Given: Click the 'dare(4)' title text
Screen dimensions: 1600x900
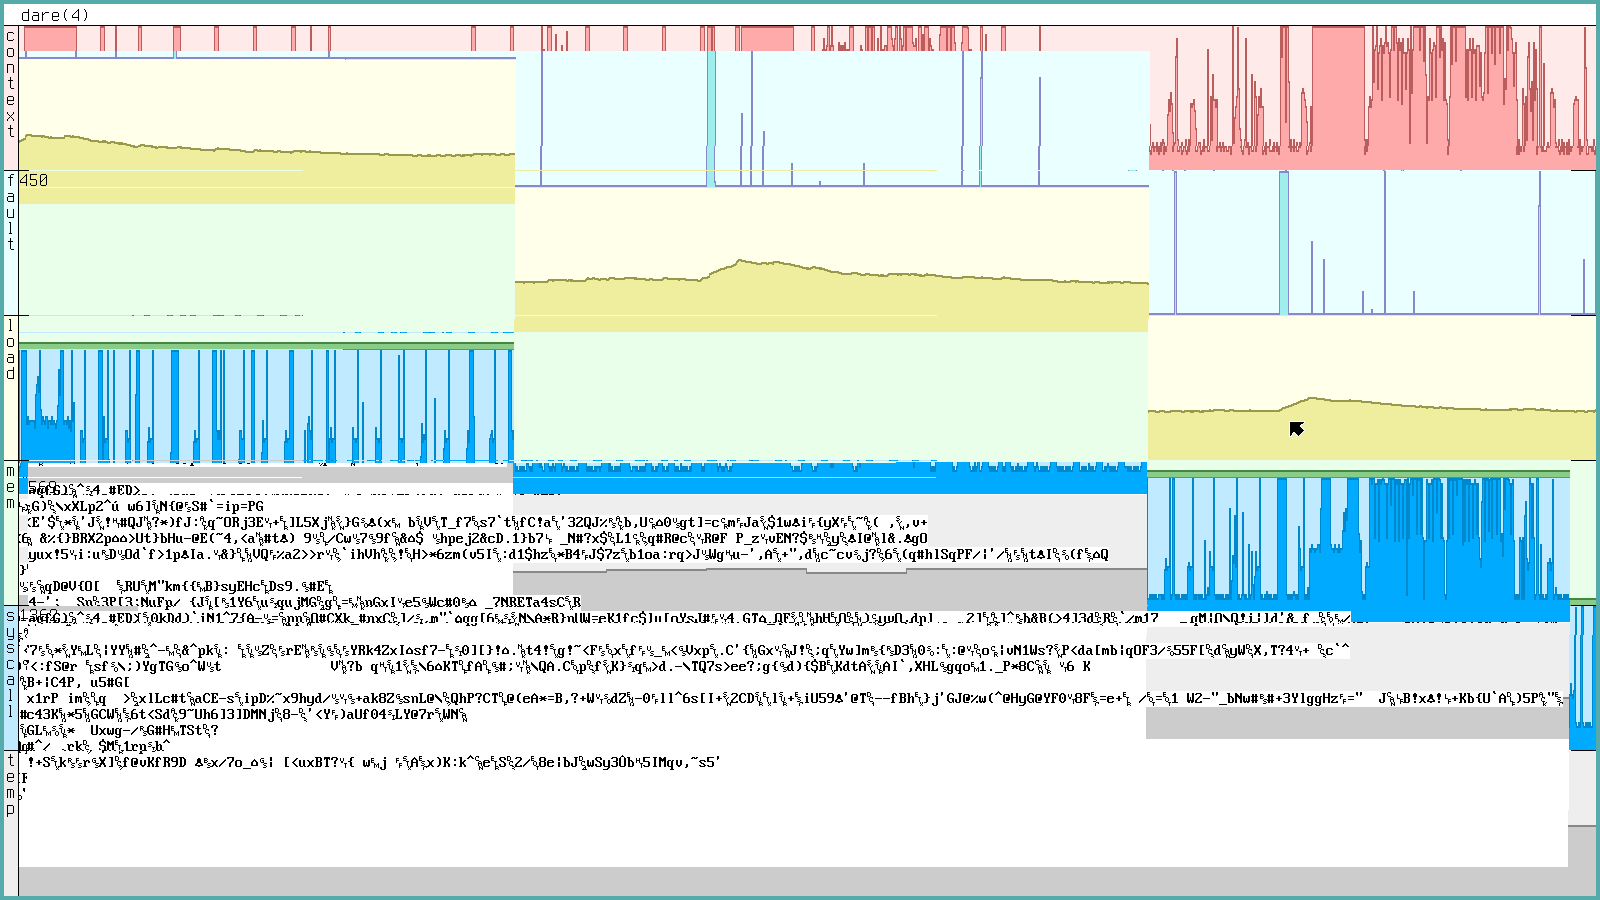Looking at the screenshot, I should 55,15.
